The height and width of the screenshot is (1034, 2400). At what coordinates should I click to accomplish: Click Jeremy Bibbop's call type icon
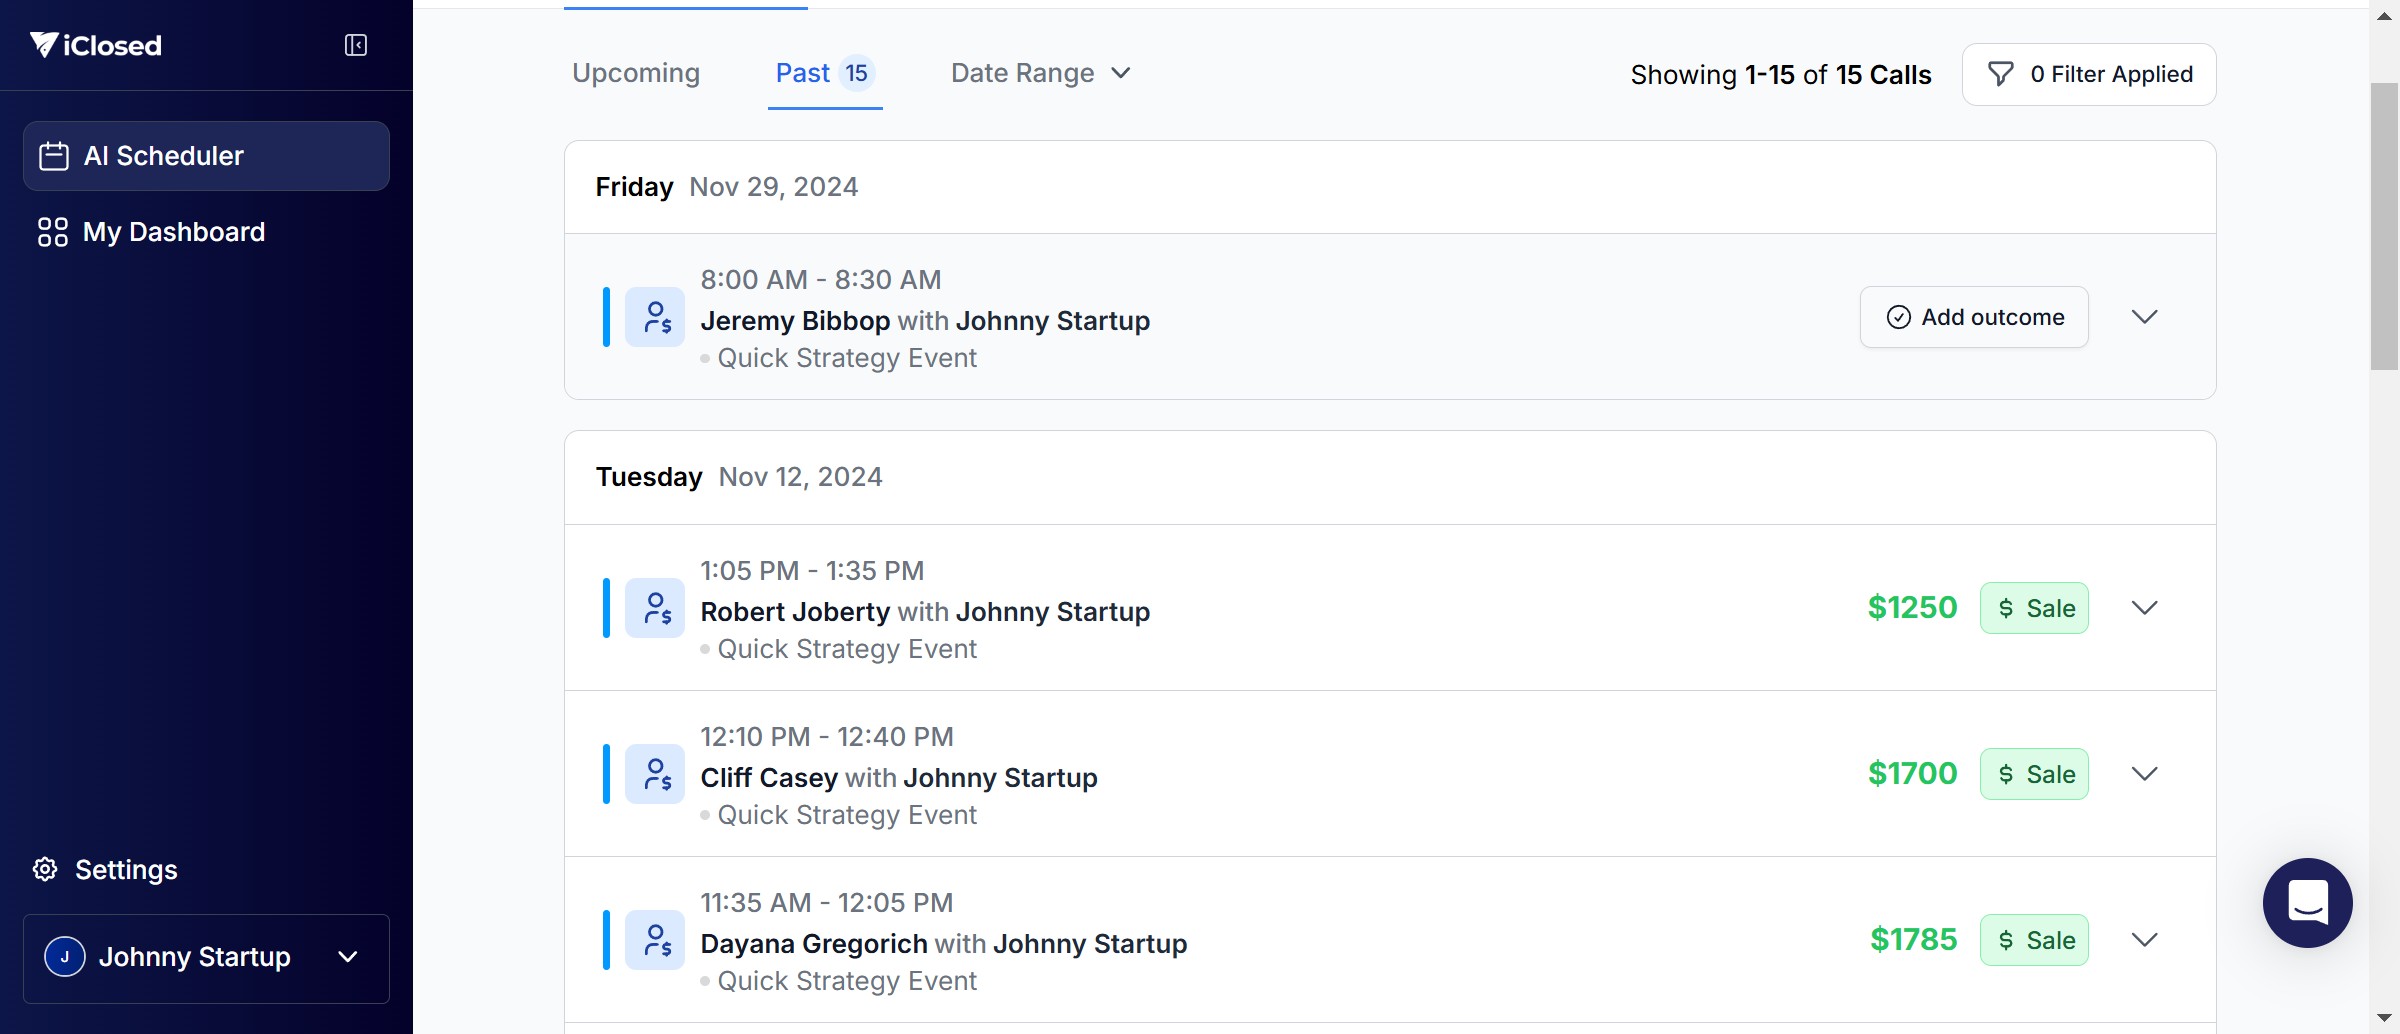pyautogui.click(x=655, y=317)
